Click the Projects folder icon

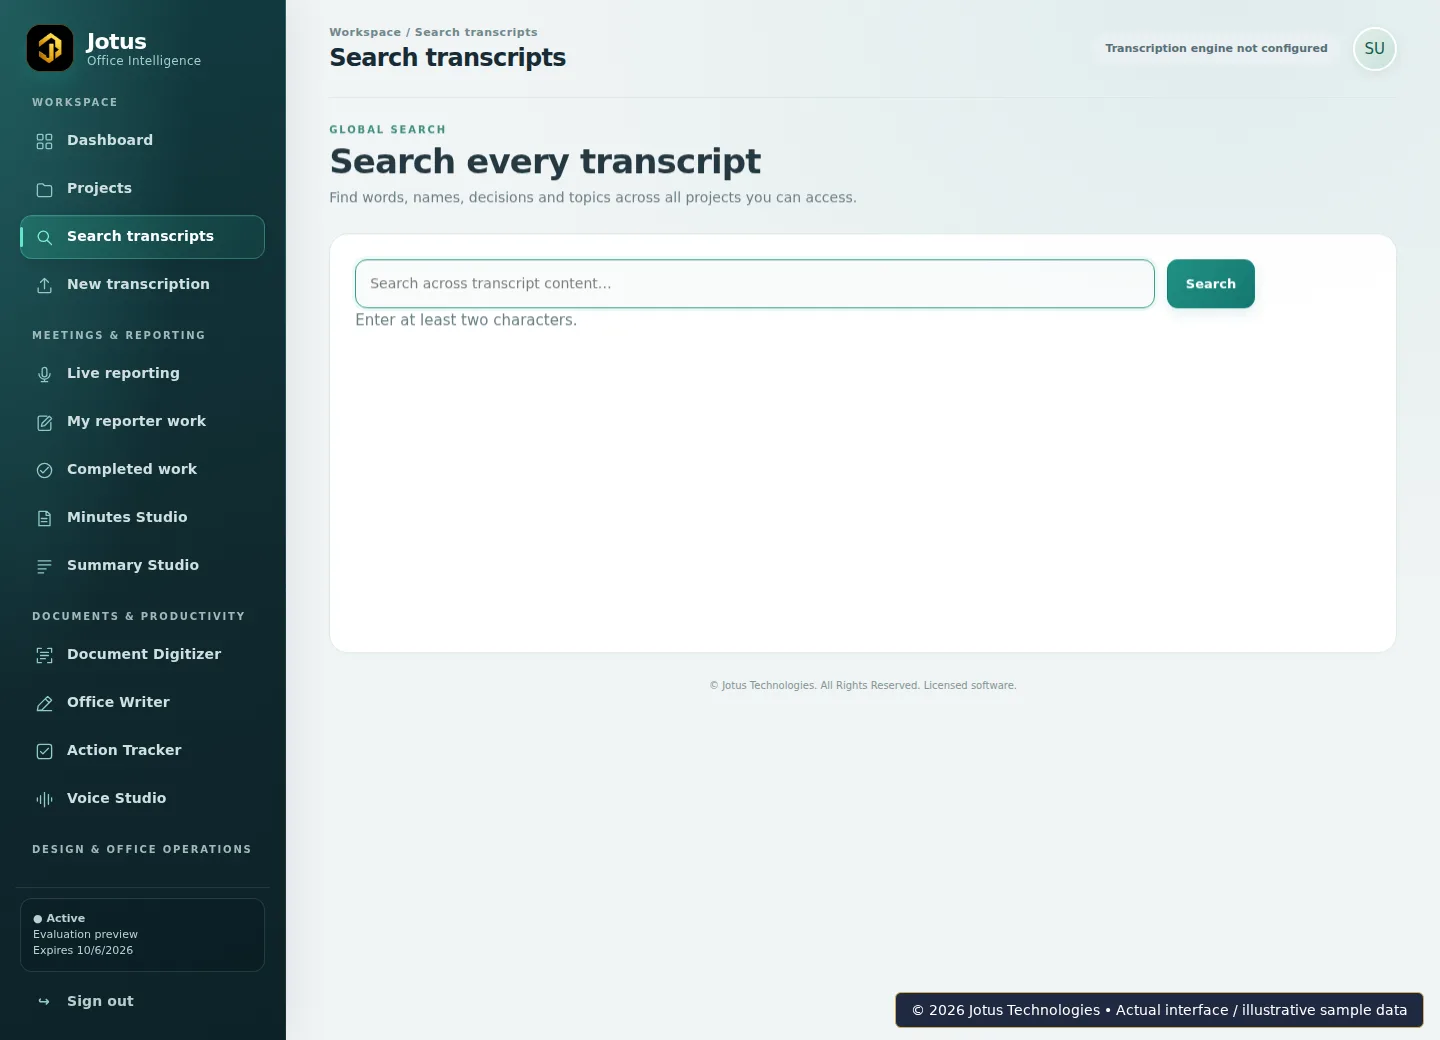coord(44,189)
